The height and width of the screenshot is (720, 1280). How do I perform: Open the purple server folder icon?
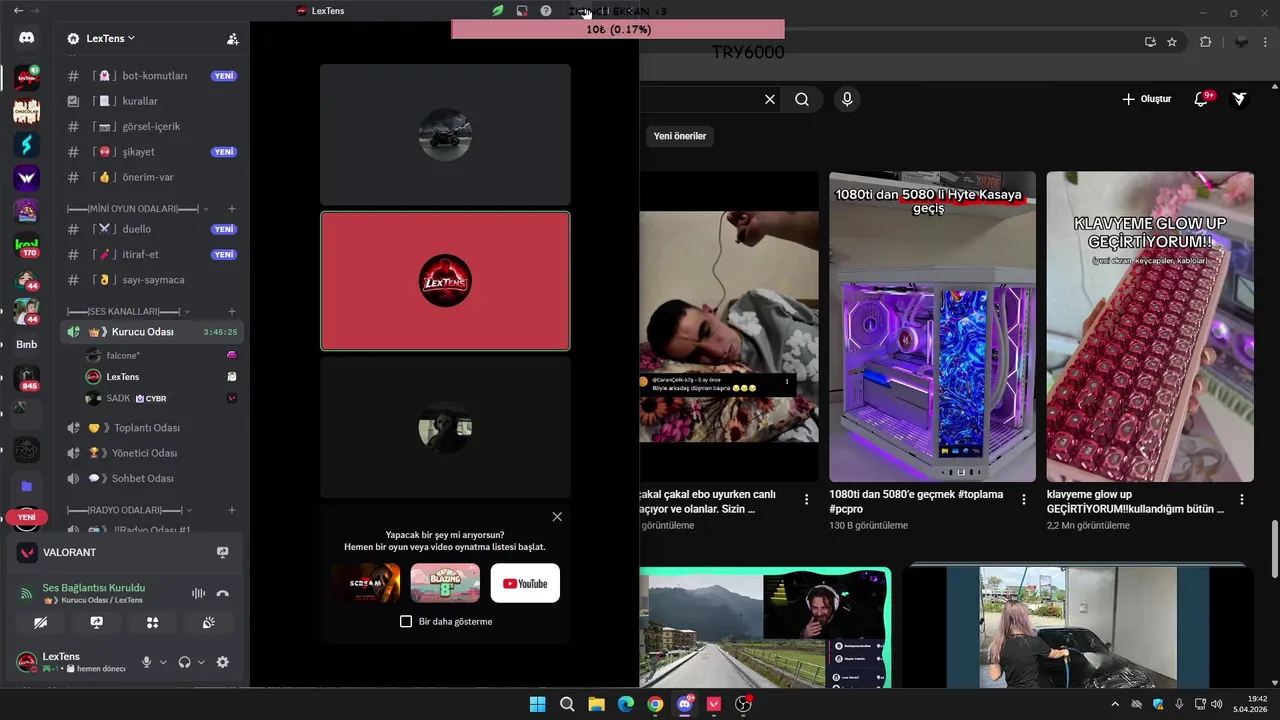pos(27,486)
